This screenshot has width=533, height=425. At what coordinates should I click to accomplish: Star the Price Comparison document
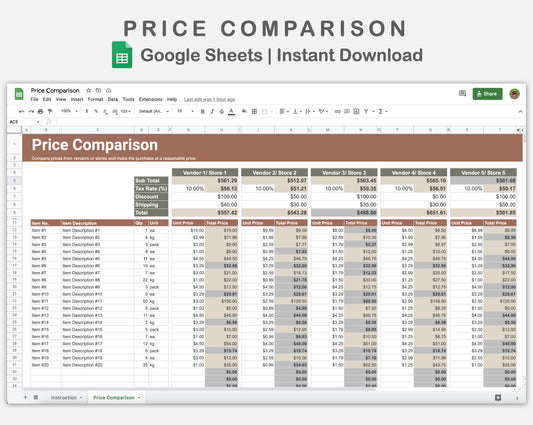point(88,90)
